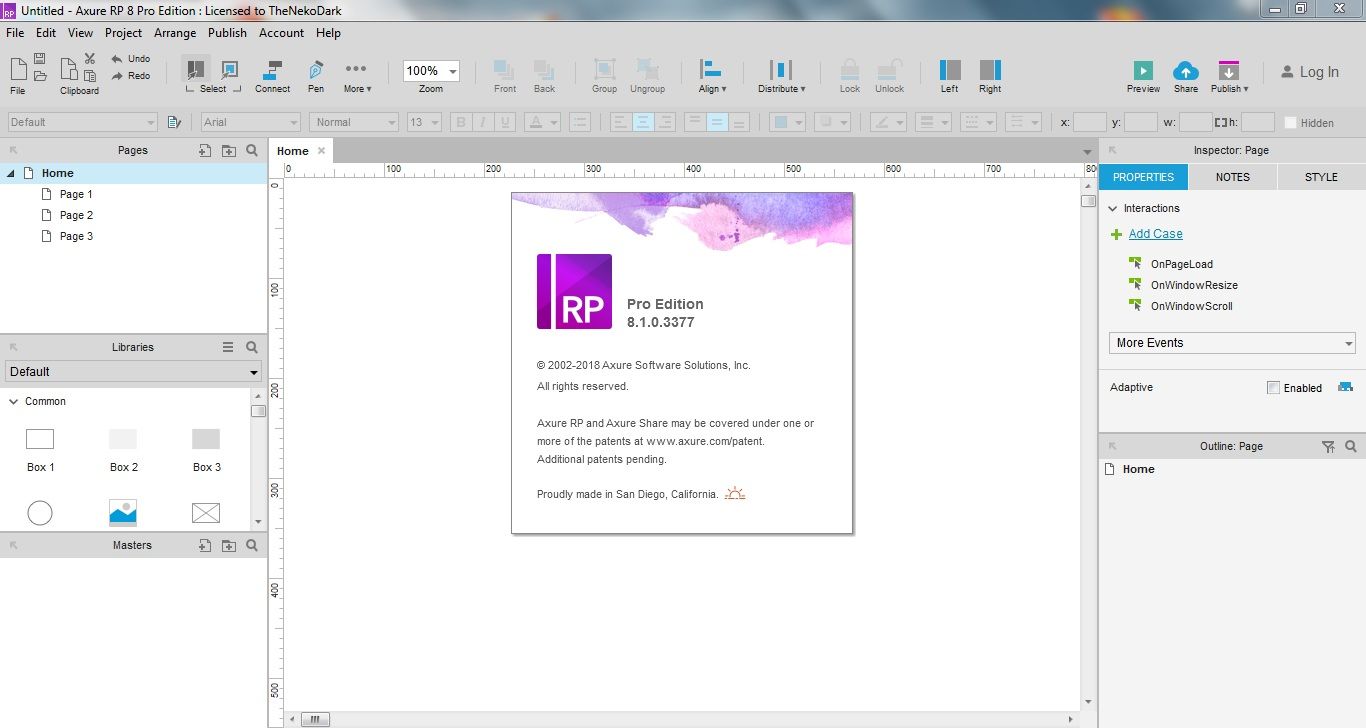Toggle Underline text formatting
The height and width of the screenshot is (728, 1366).
505,122
